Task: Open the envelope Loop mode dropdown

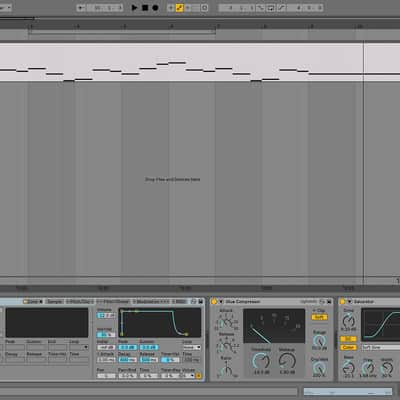Action: 192,347
